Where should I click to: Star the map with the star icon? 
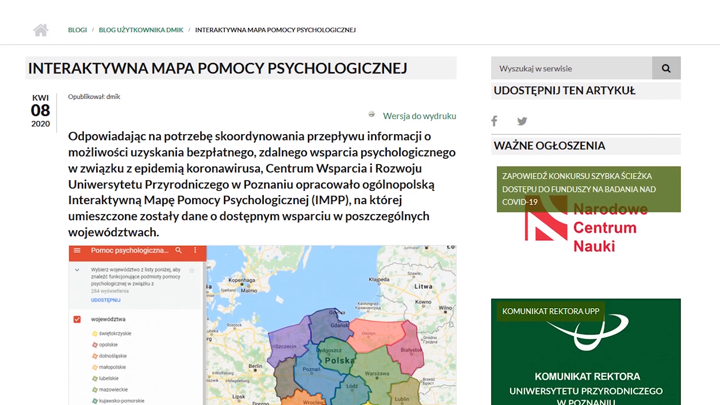point(191,270)
